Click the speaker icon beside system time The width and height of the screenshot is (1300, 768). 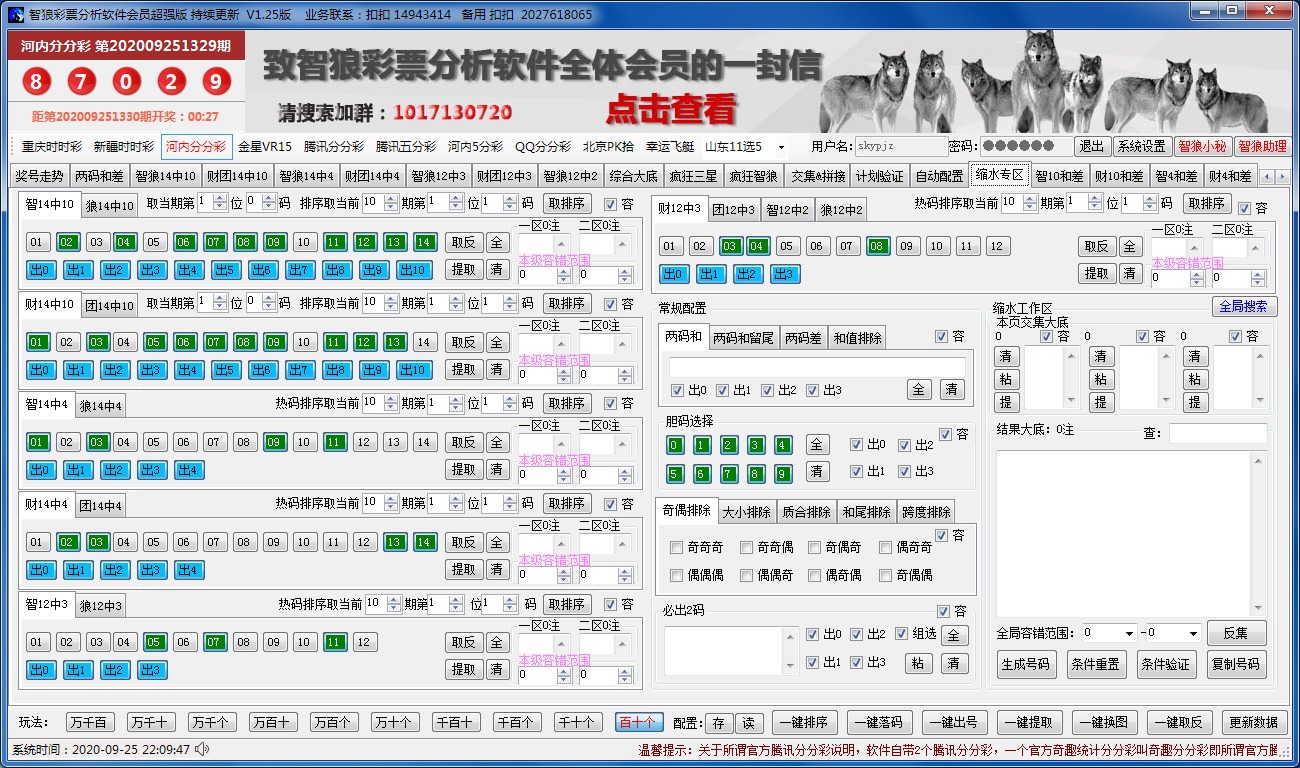tap(203, 748)
